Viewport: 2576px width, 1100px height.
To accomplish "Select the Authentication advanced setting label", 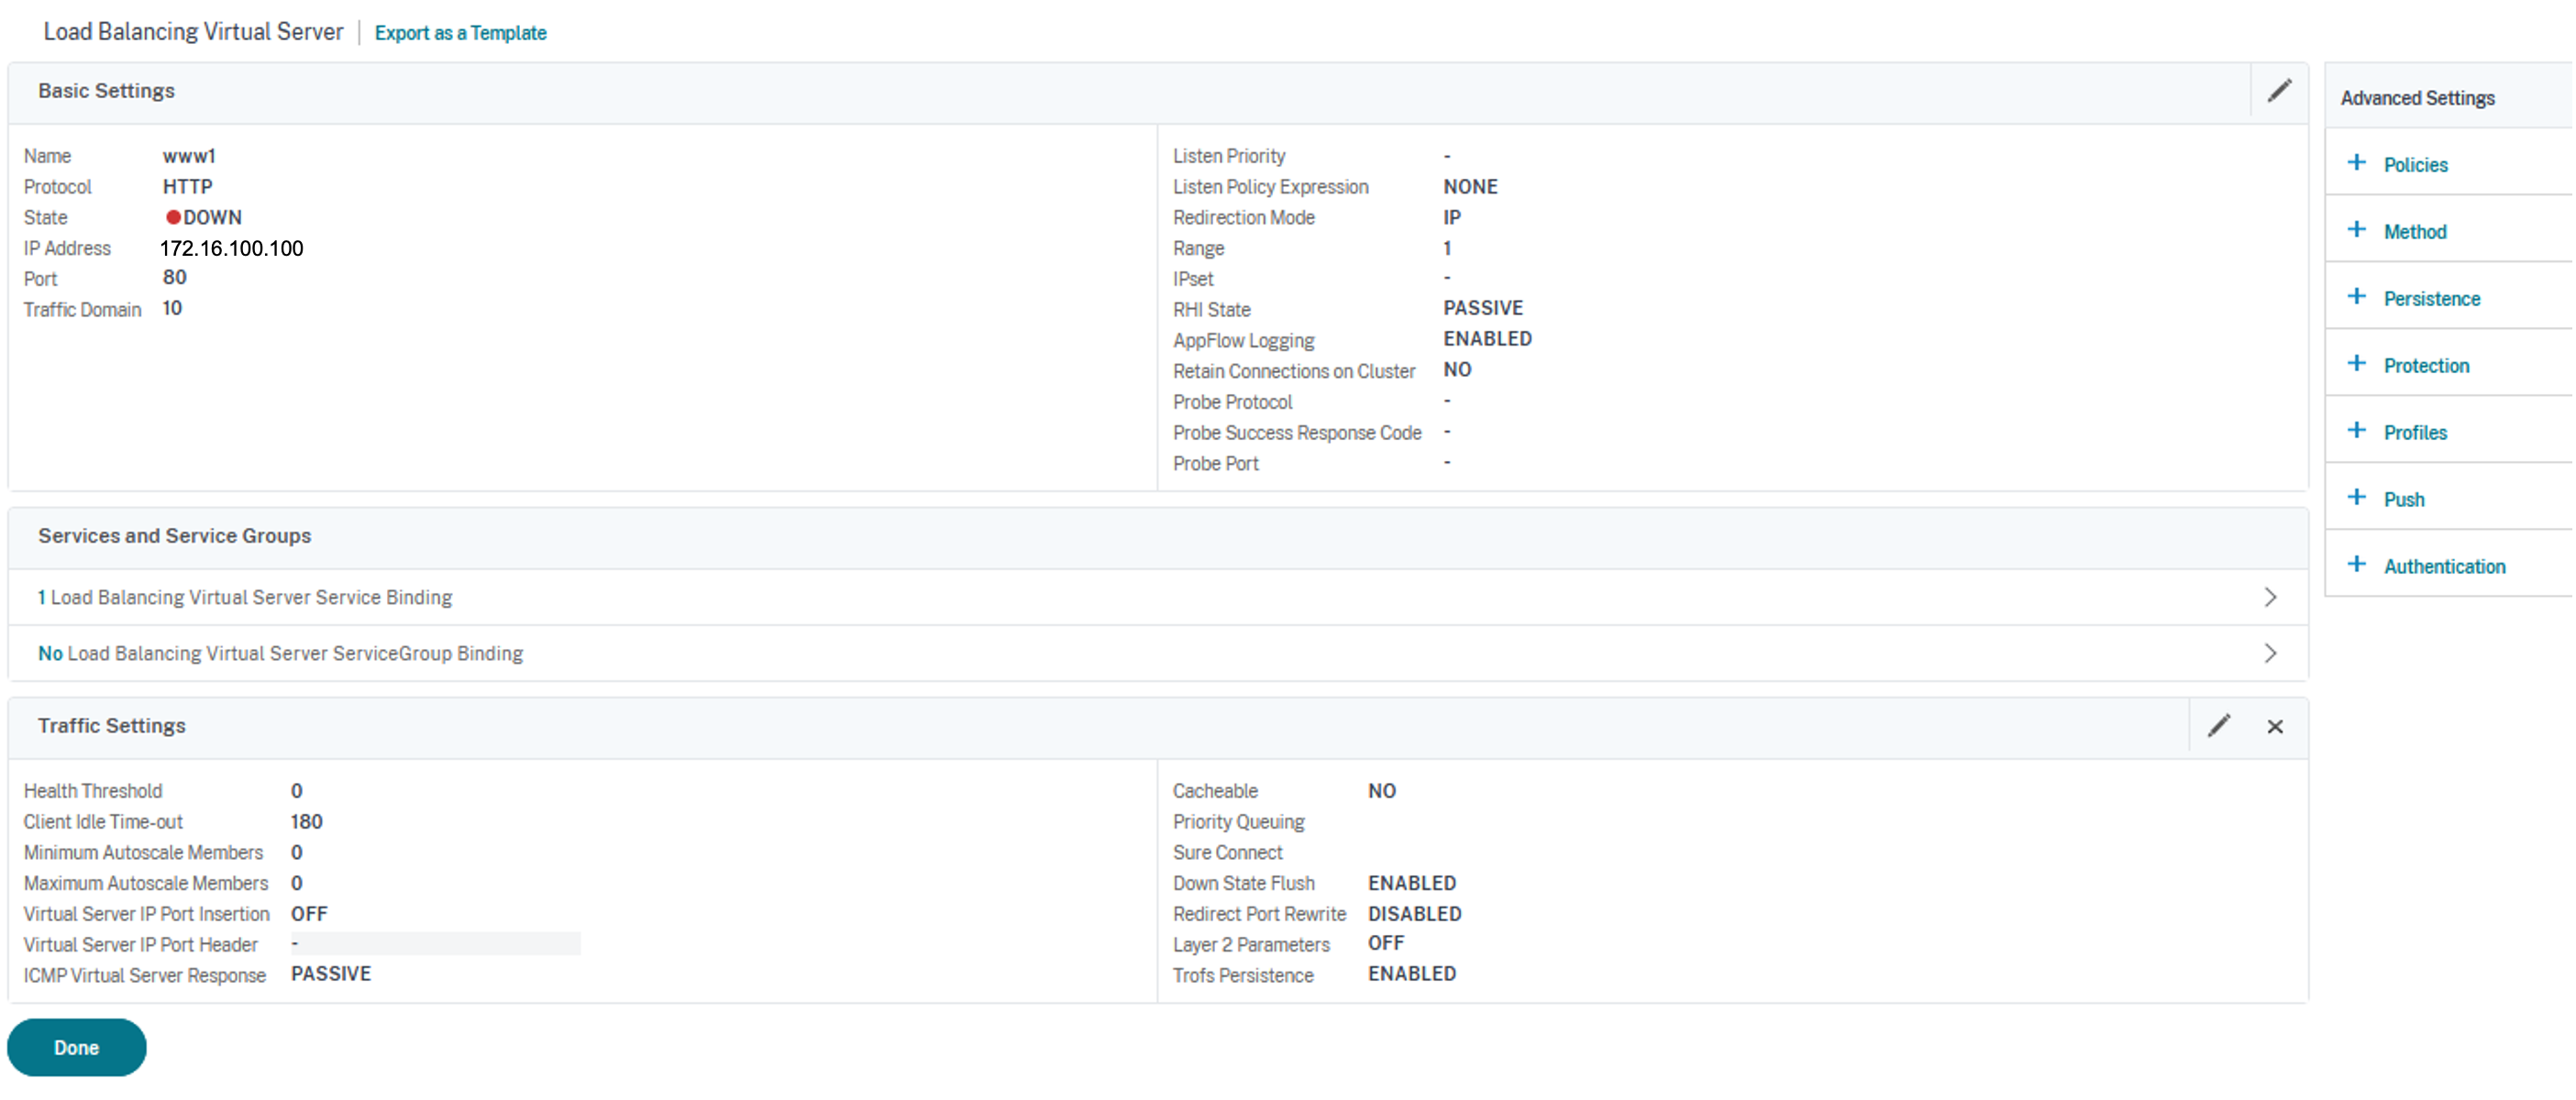I will point(2444,566).
